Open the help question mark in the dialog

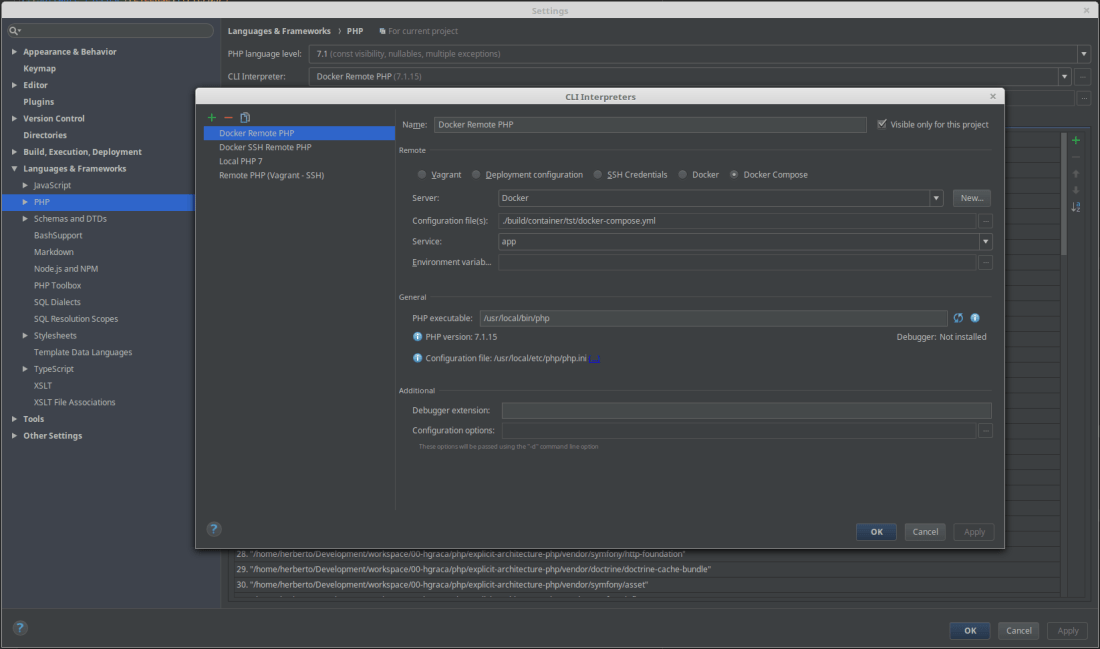(214, 528)
